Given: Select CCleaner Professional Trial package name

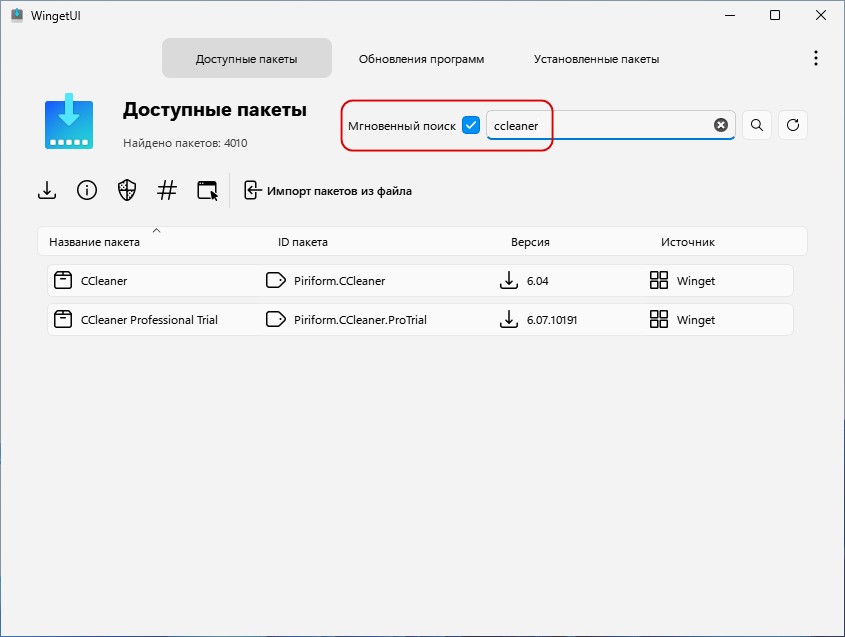Looking at the screenshot, I should (x=149, y=320).
